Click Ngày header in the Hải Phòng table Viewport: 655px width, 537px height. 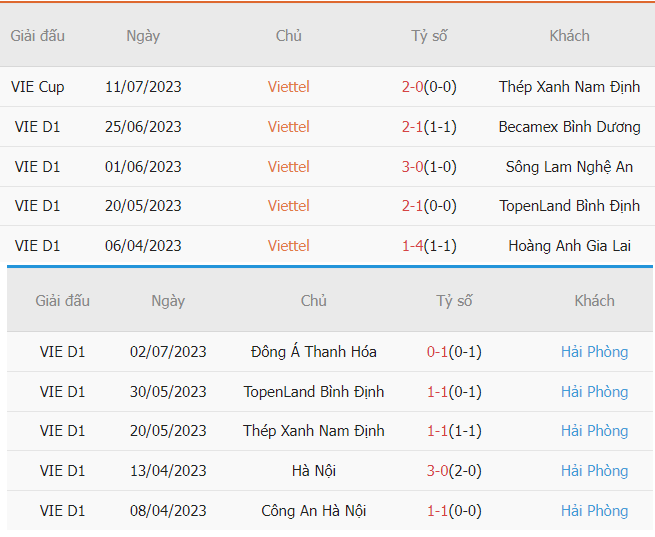click(168, 301)
